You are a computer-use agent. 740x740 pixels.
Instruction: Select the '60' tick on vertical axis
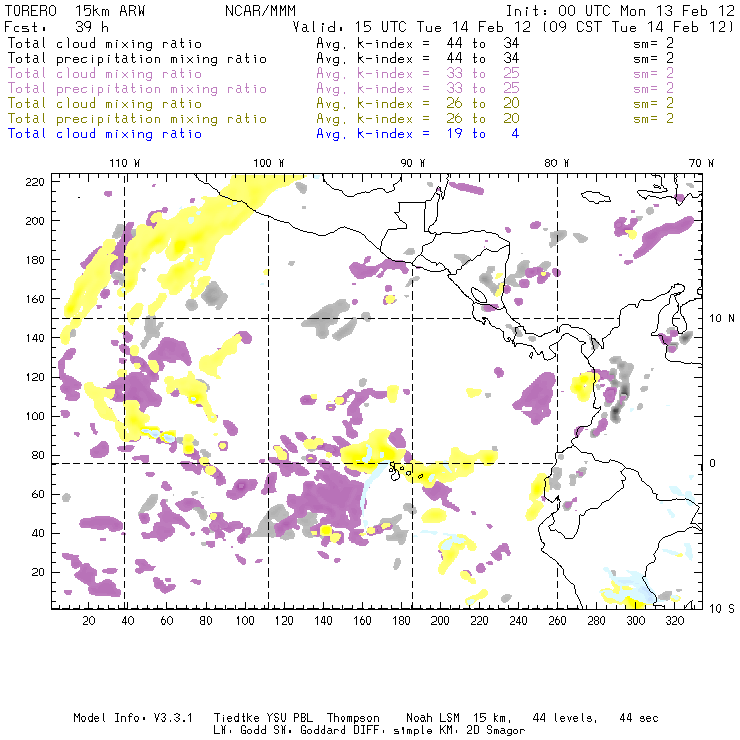38,494
